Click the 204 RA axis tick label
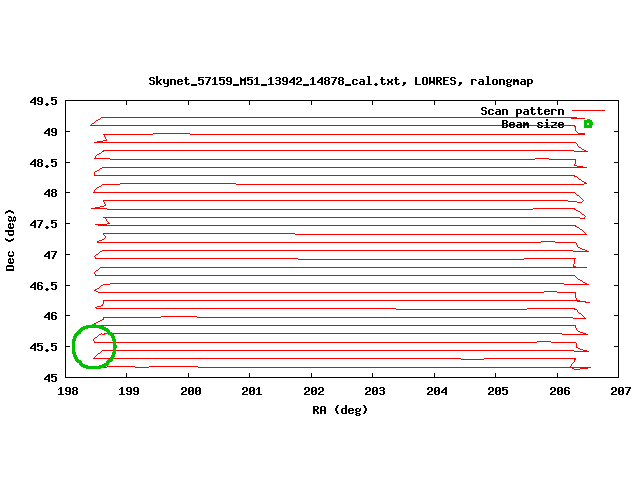Screen dimensions: 640x480 point(437,391)
